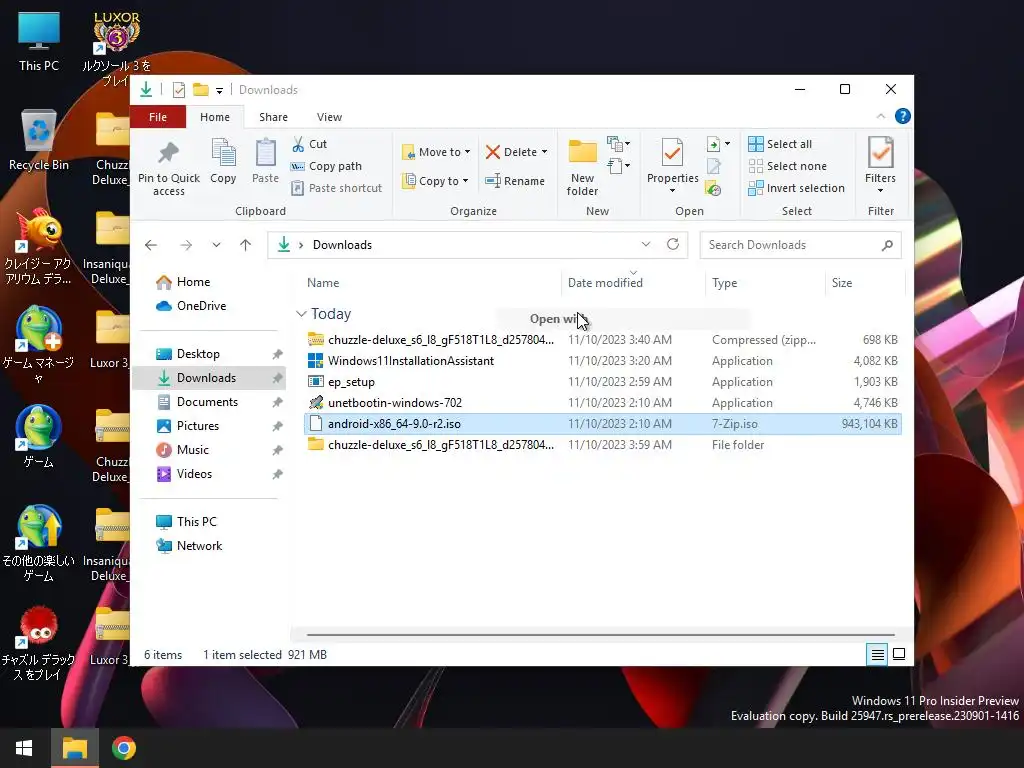Click the History icon in Open group
The image size is (1024, 768).
point(714,189)
